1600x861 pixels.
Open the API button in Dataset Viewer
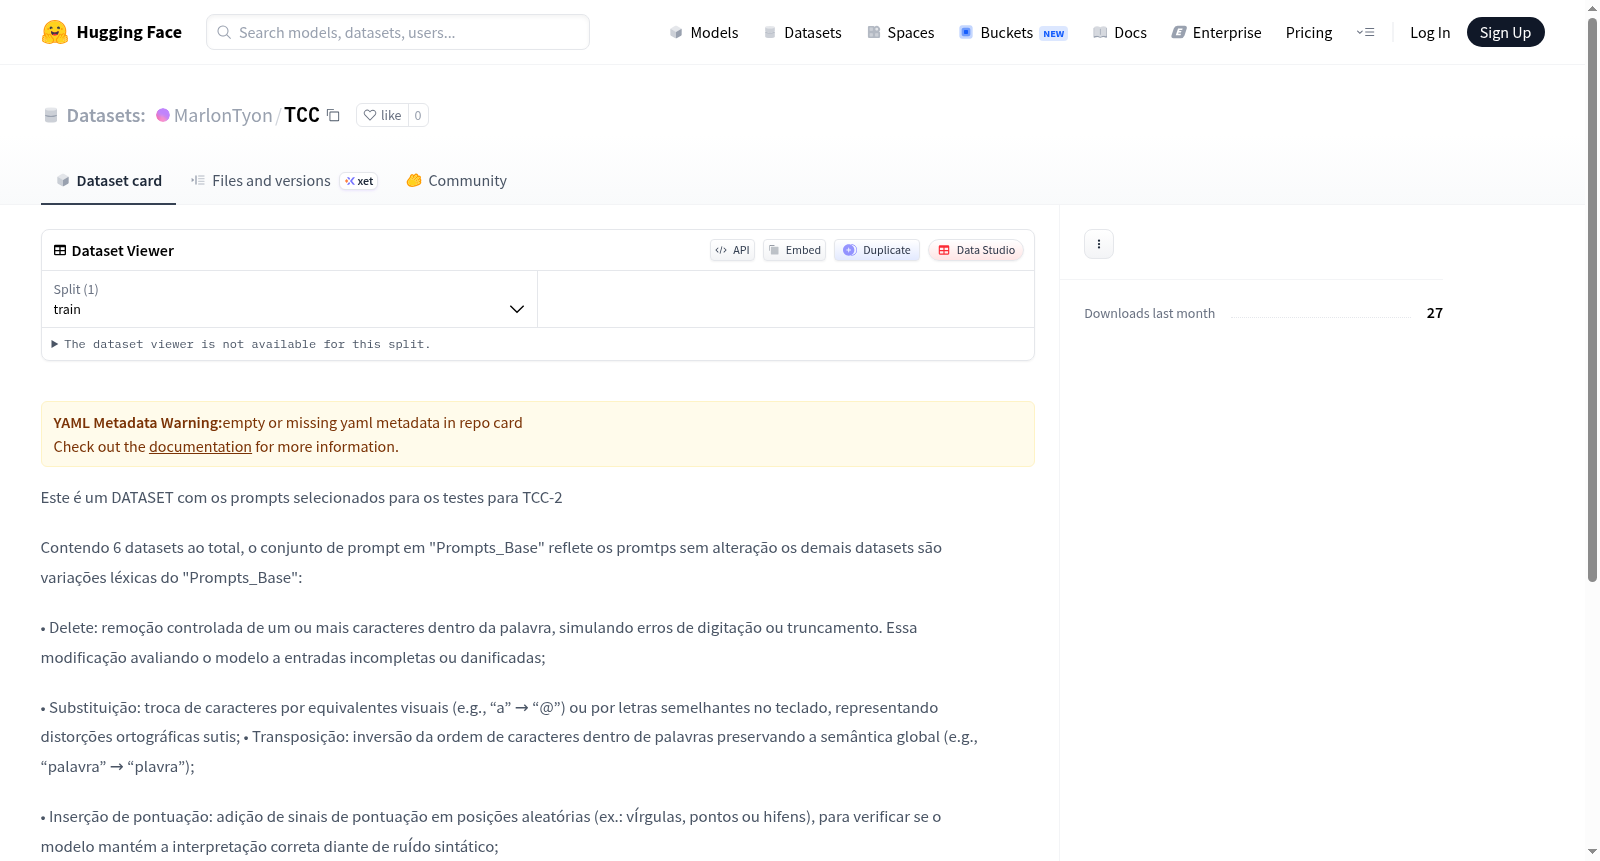[732, 250]
